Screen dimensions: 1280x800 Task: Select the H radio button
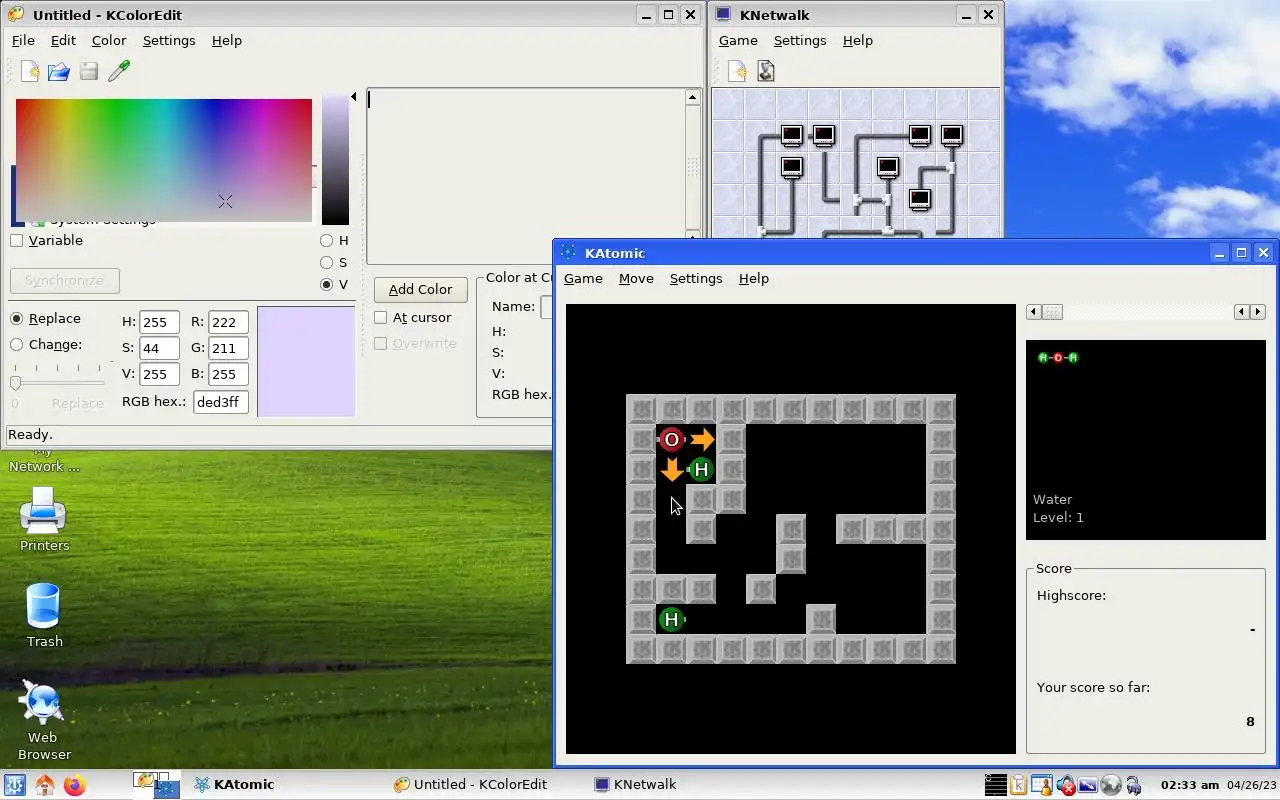326,240
